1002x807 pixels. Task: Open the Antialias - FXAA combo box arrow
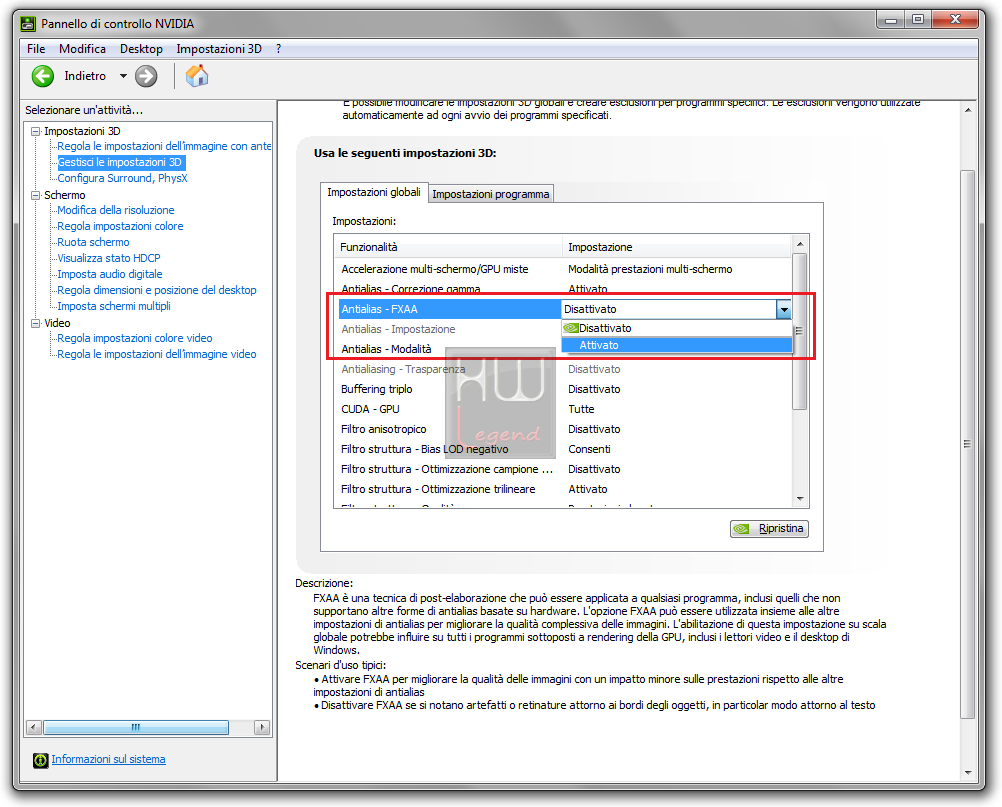783,310
